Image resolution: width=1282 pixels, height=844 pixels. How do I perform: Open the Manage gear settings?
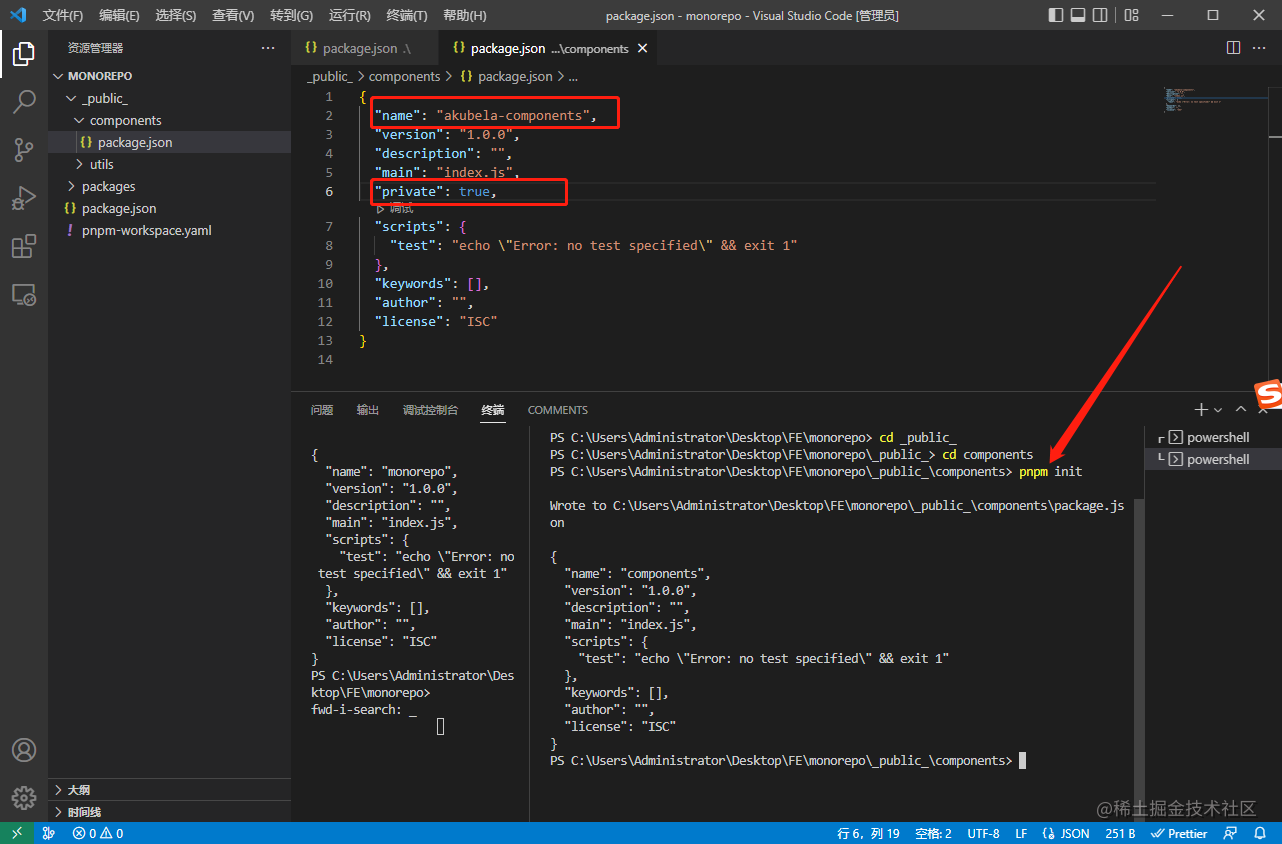point(24,797)
